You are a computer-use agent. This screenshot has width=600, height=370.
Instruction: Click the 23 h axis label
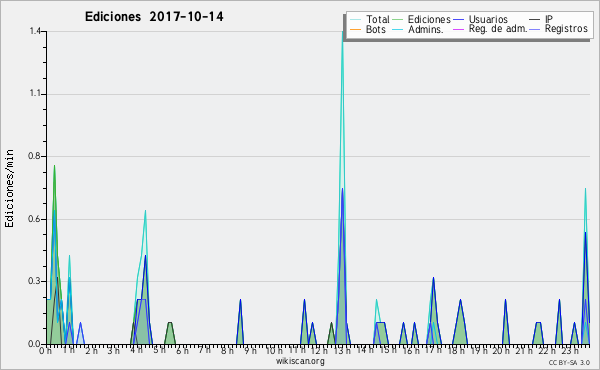570,350
